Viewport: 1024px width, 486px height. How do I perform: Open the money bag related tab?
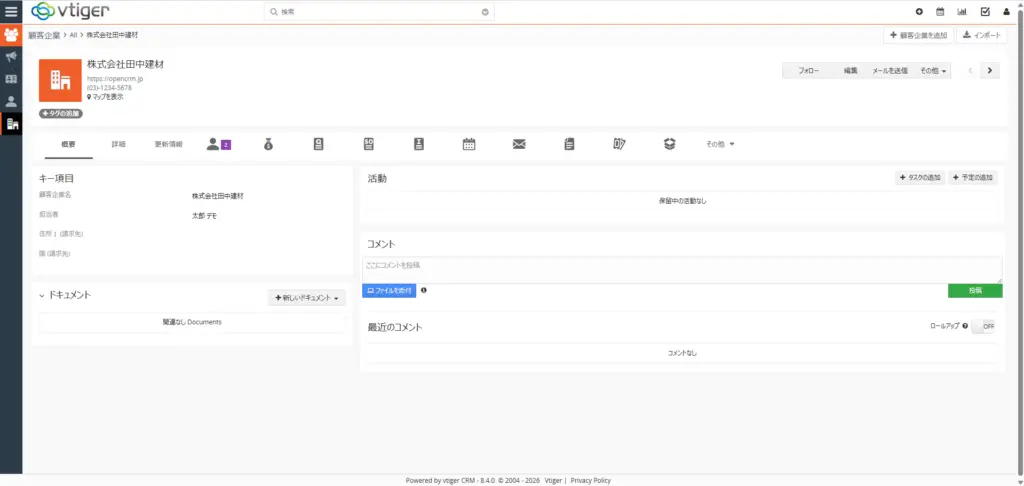[268, 144]
